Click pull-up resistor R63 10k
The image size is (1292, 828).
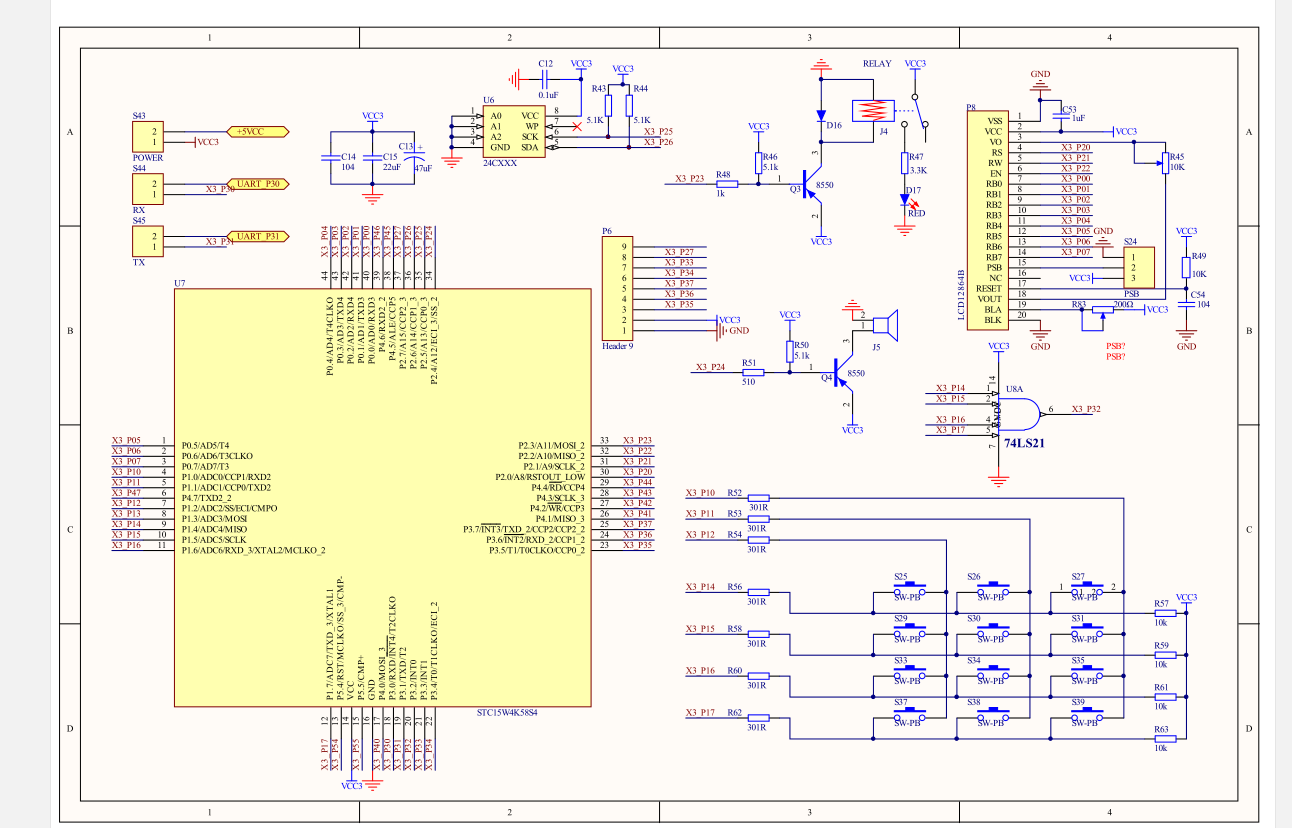coord(1165,738)
